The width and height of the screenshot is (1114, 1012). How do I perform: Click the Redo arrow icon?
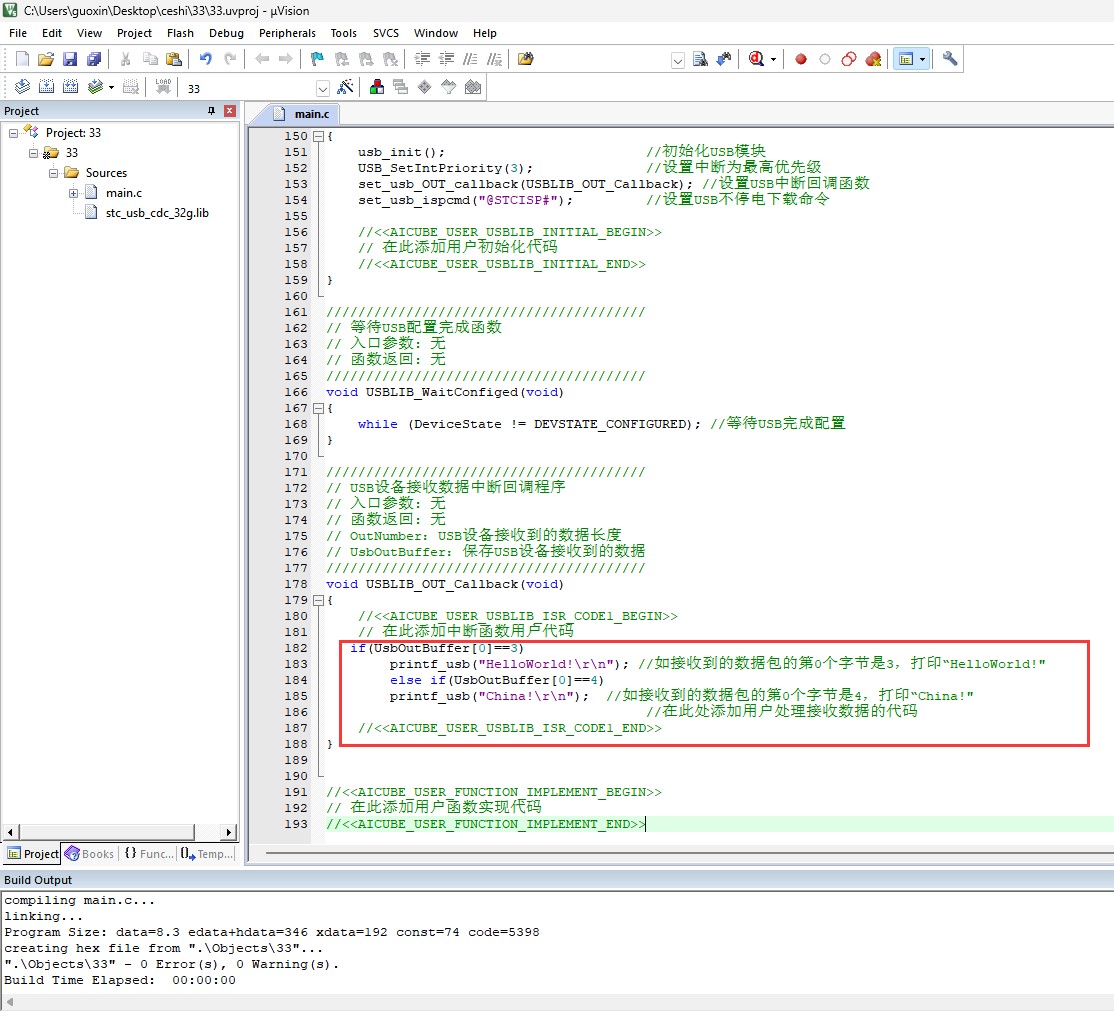(x=229, y=59)
